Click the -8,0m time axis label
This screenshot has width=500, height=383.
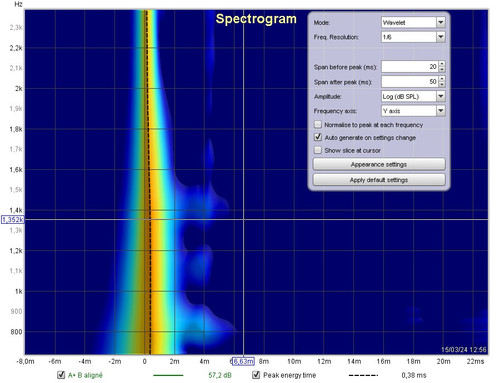pyautogui.click(x=25, y=361)
